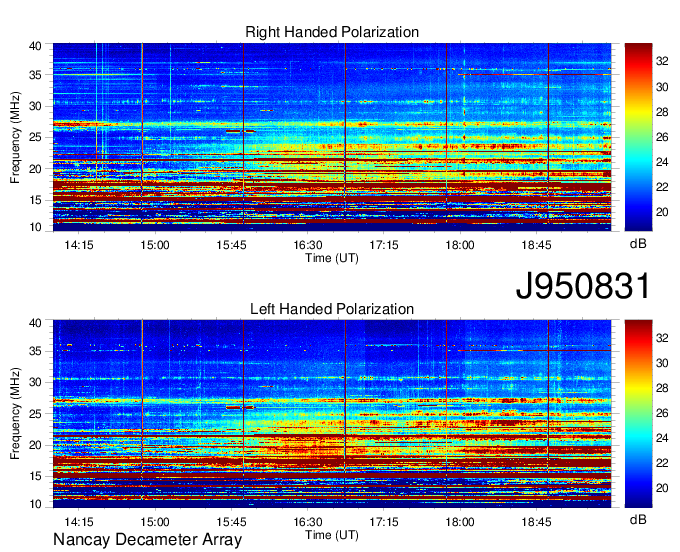Screen dimensions: 680x552
Task: Click the dB unit label under top colorbar
Action: (x=638, y=244)
